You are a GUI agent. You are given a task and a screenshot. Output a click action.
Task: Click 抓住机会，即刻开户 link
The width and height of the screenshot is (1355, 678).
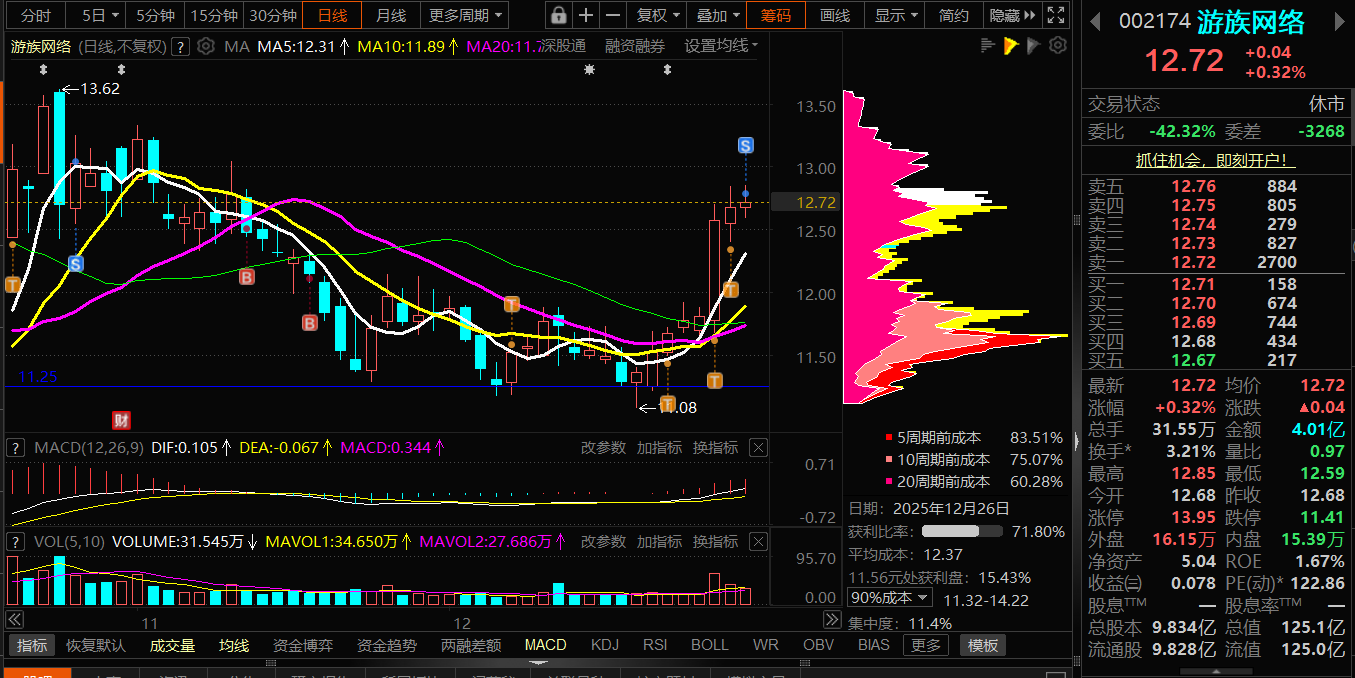point(1216,160)
